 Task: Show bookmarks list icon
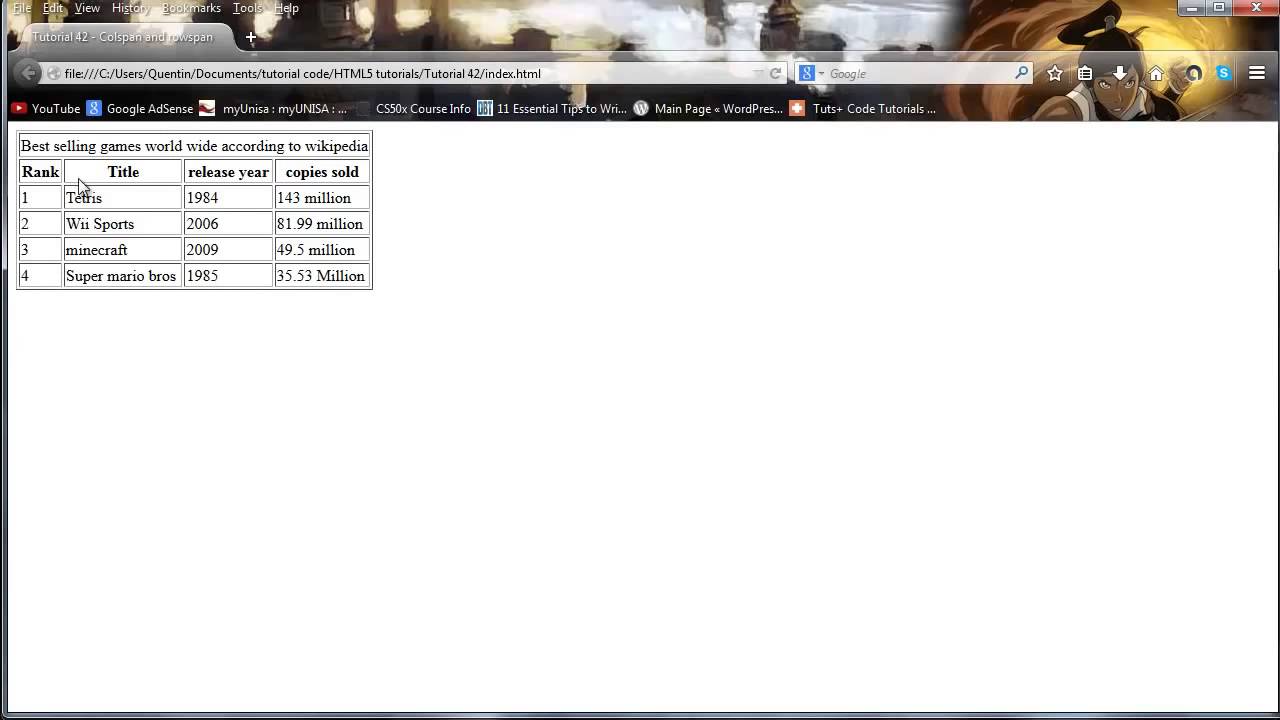click(x=1085, y=73)
